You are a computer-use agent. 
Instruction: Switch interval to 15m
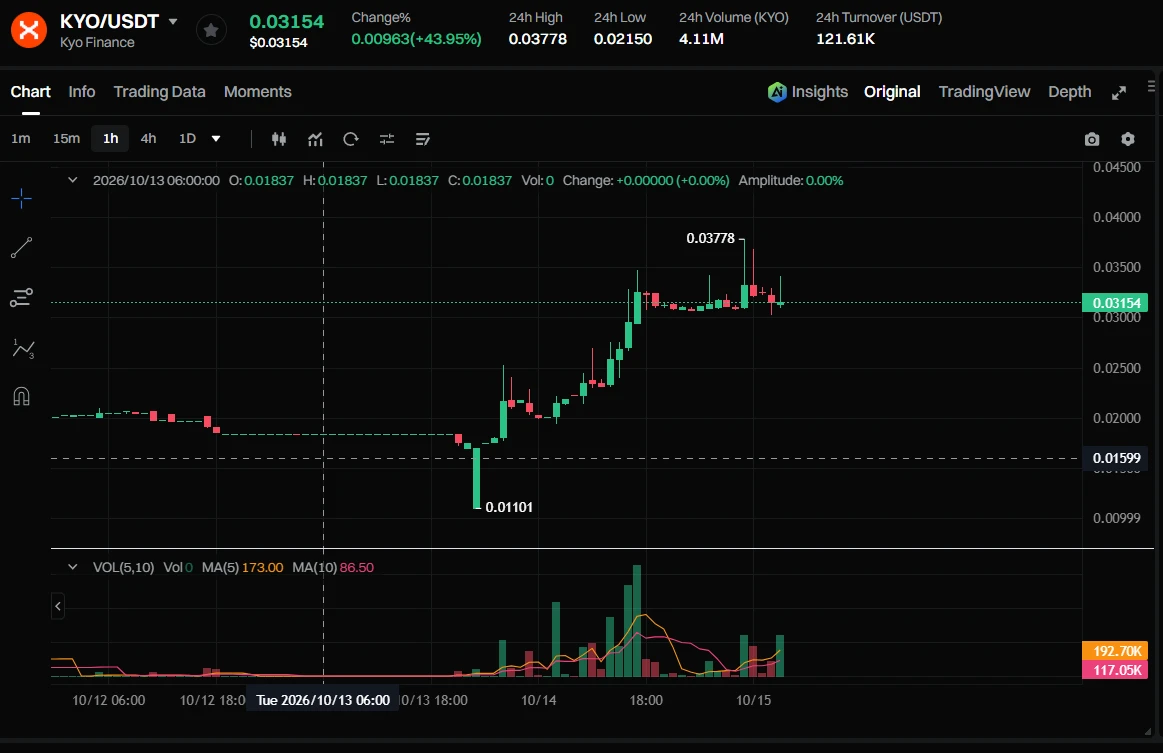coord(66,139)
